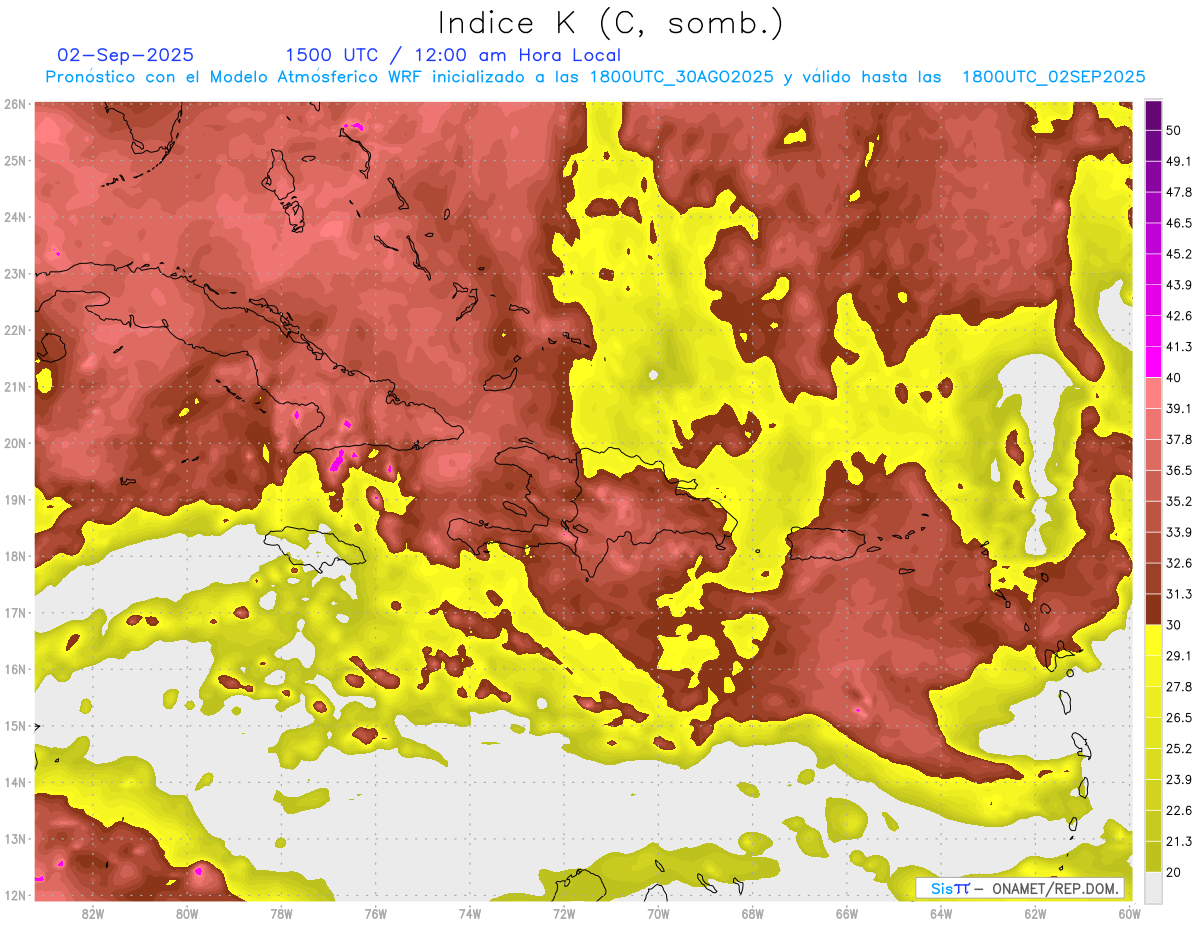Click the "Pronóstico con el Modelo Atmósferico WRF" subtitle line

coord(595,77)
